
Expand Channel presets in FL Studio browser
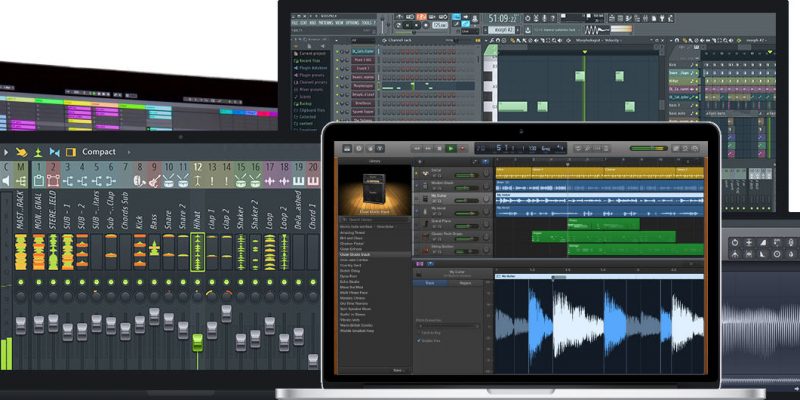(310, 83)
